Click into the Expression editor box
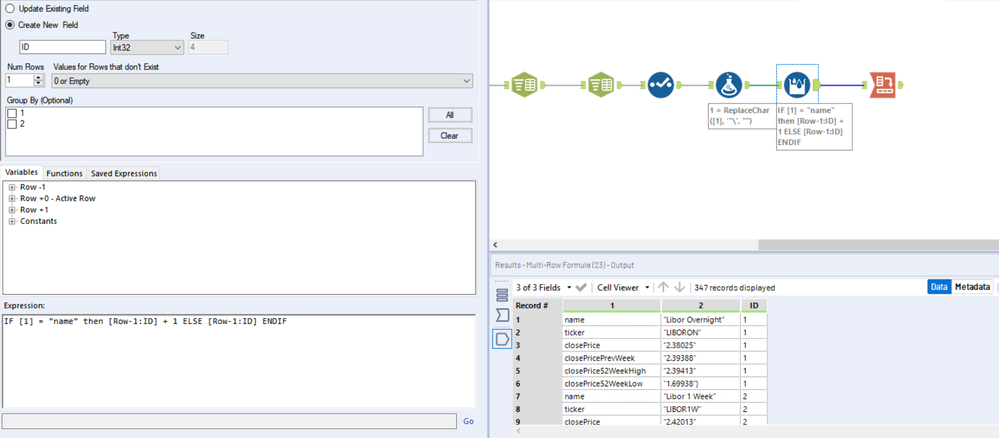The image size is (999, 438). point(239,361)
